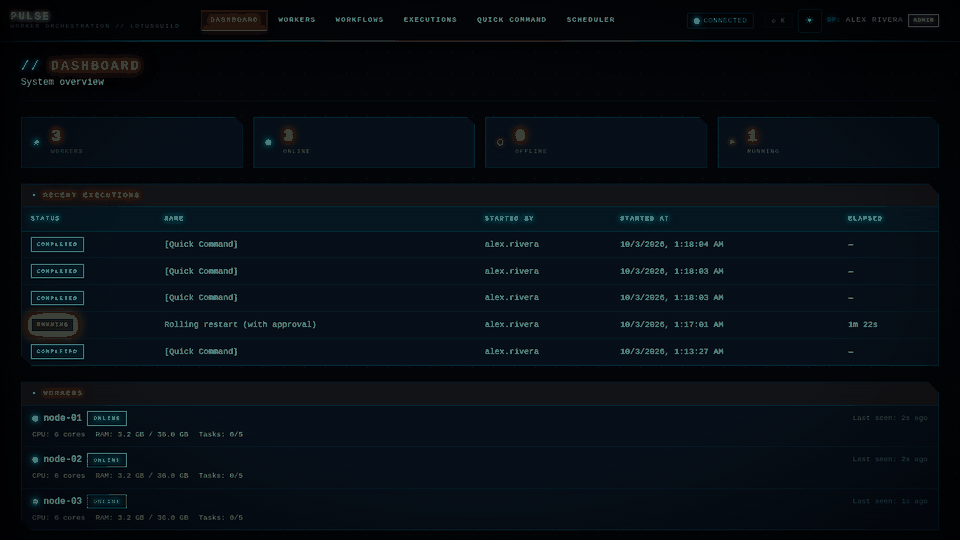The height and width of the screenshot is (540, 960).
Task: Click the Name column header
Action: 174,218
